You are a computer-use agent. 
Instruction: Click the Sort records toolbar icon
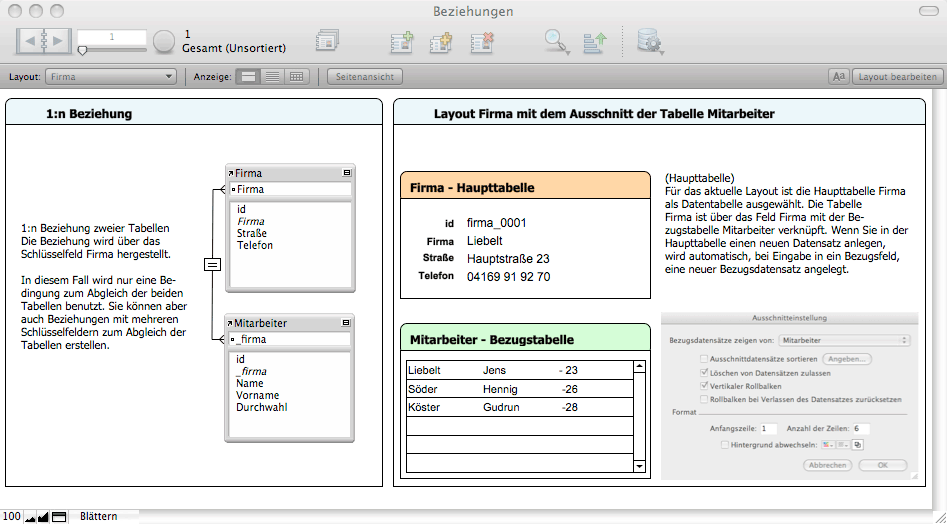[595, 41]
